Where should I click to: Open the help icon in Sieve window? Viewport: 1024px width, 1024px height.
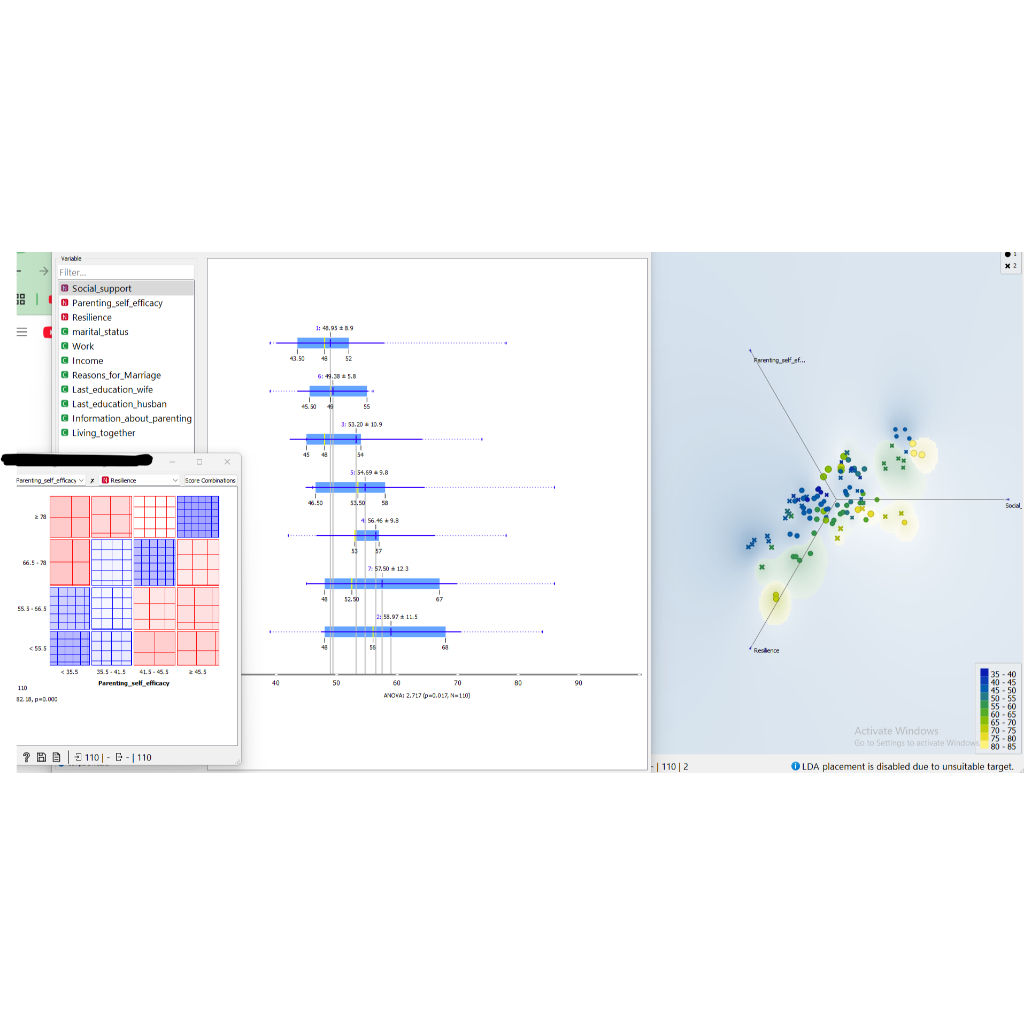(26, 757)
